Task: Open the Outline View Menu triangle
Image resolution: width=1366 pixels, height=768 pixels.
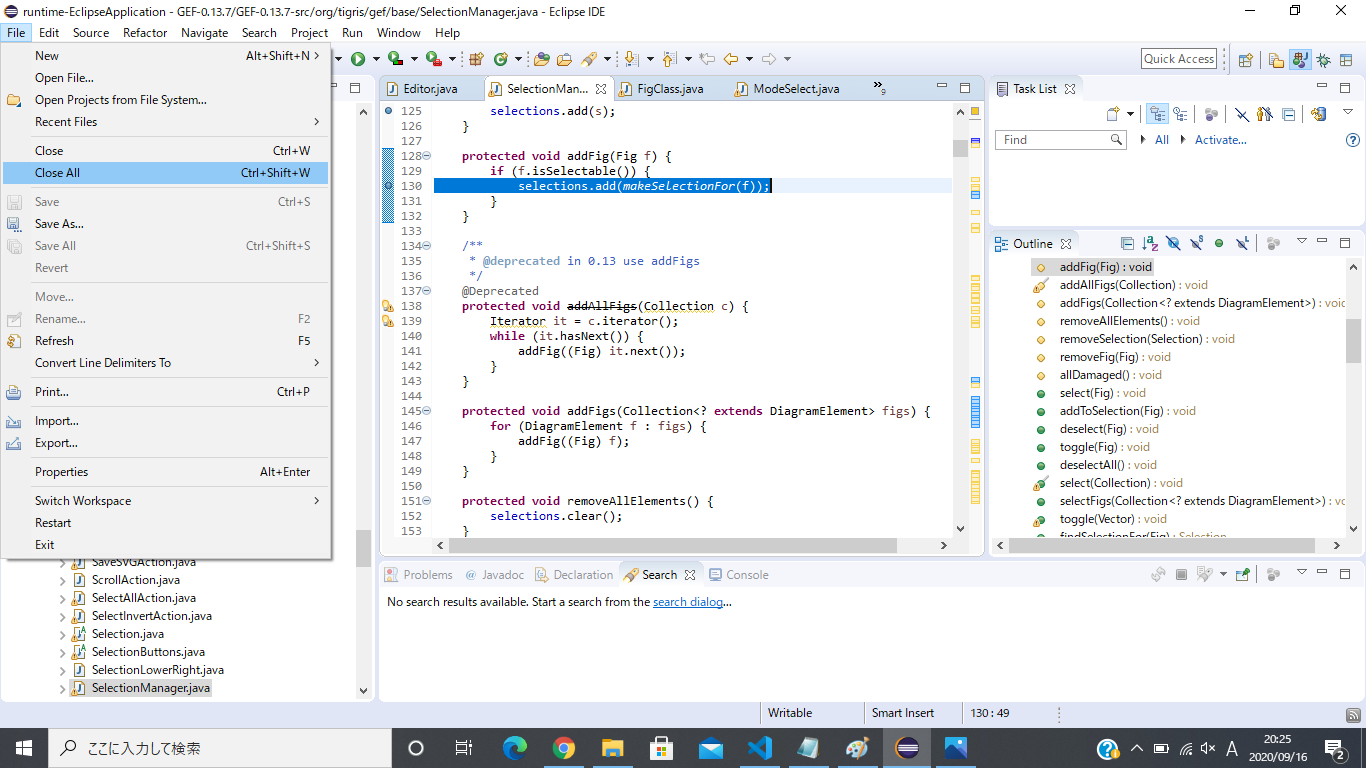Action: click(1302, 241)
